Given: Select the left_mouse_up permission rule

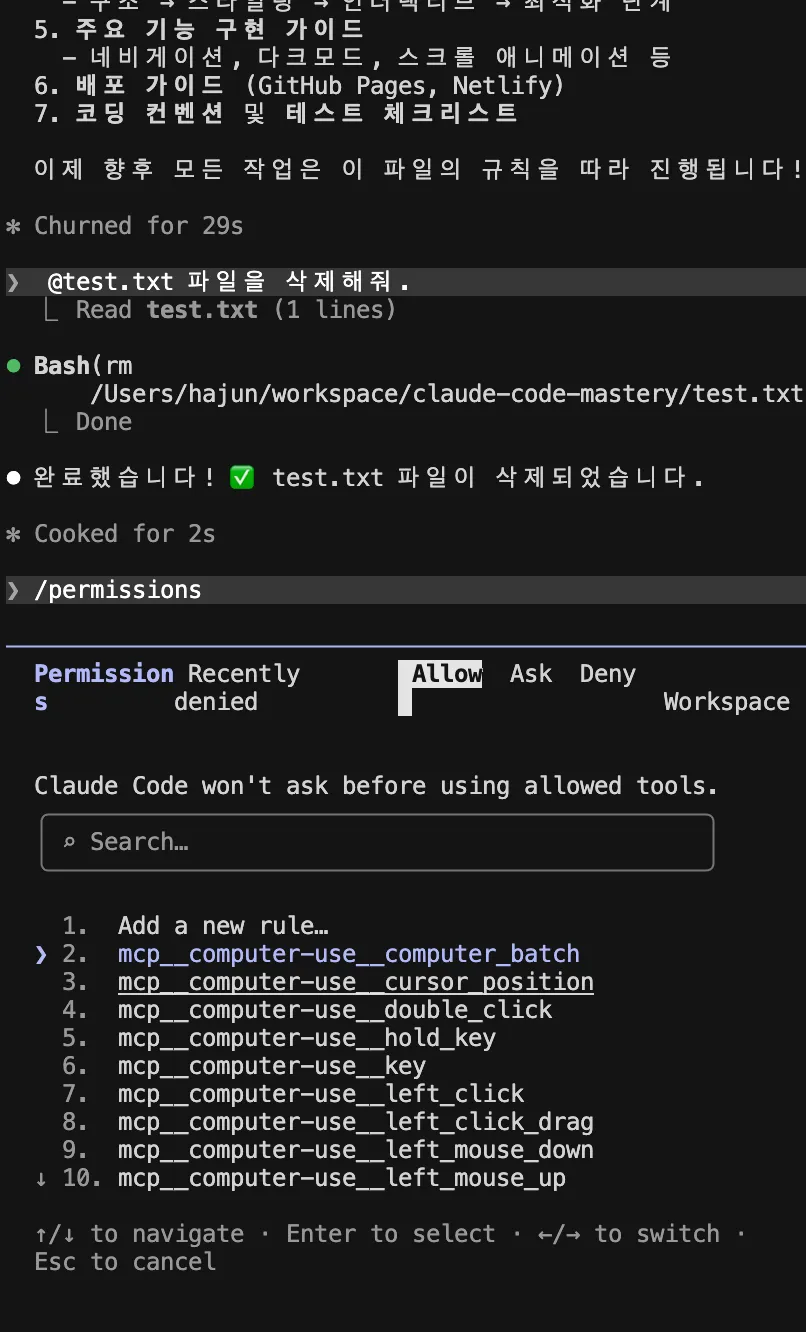Looking at the screenshot, I should click(x=341, y=1178).
